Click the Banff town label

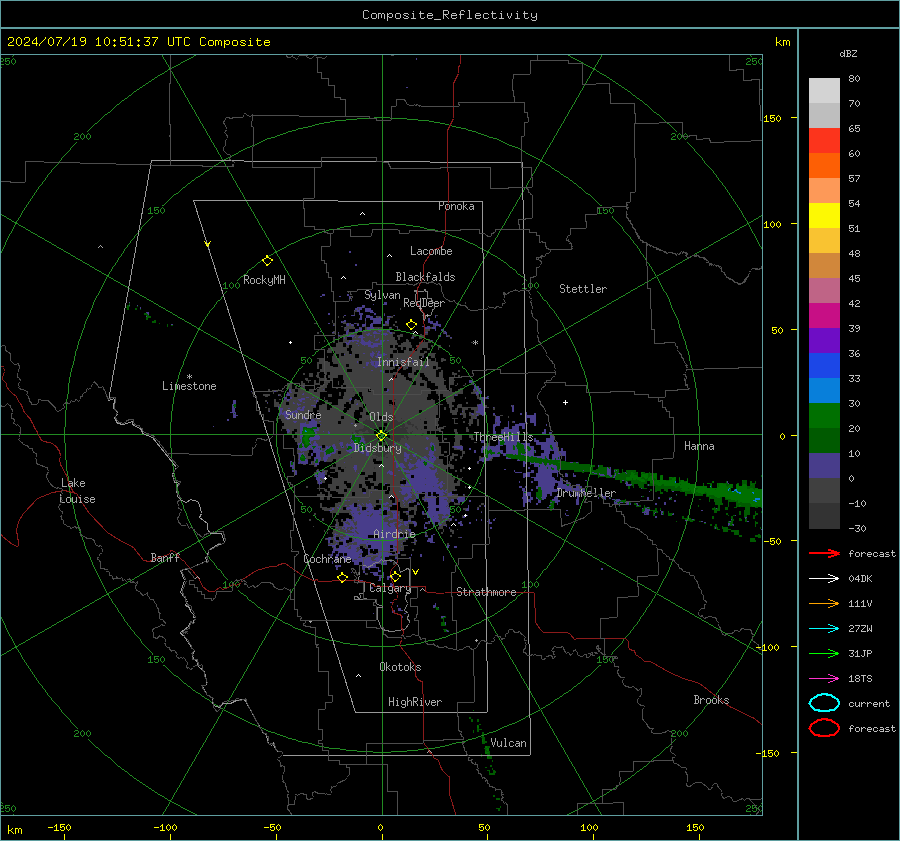point(165,558)
